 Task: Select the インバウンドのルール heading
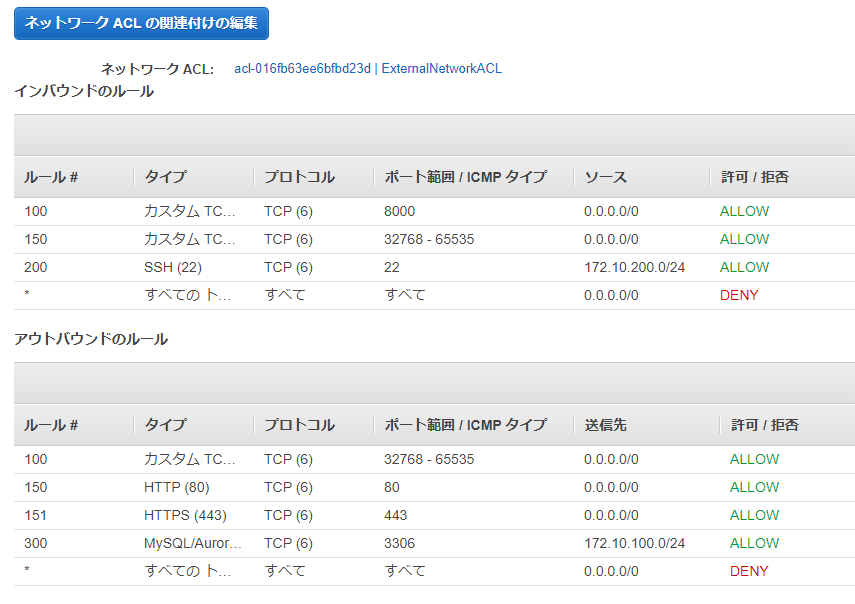(x=84, y=91)
